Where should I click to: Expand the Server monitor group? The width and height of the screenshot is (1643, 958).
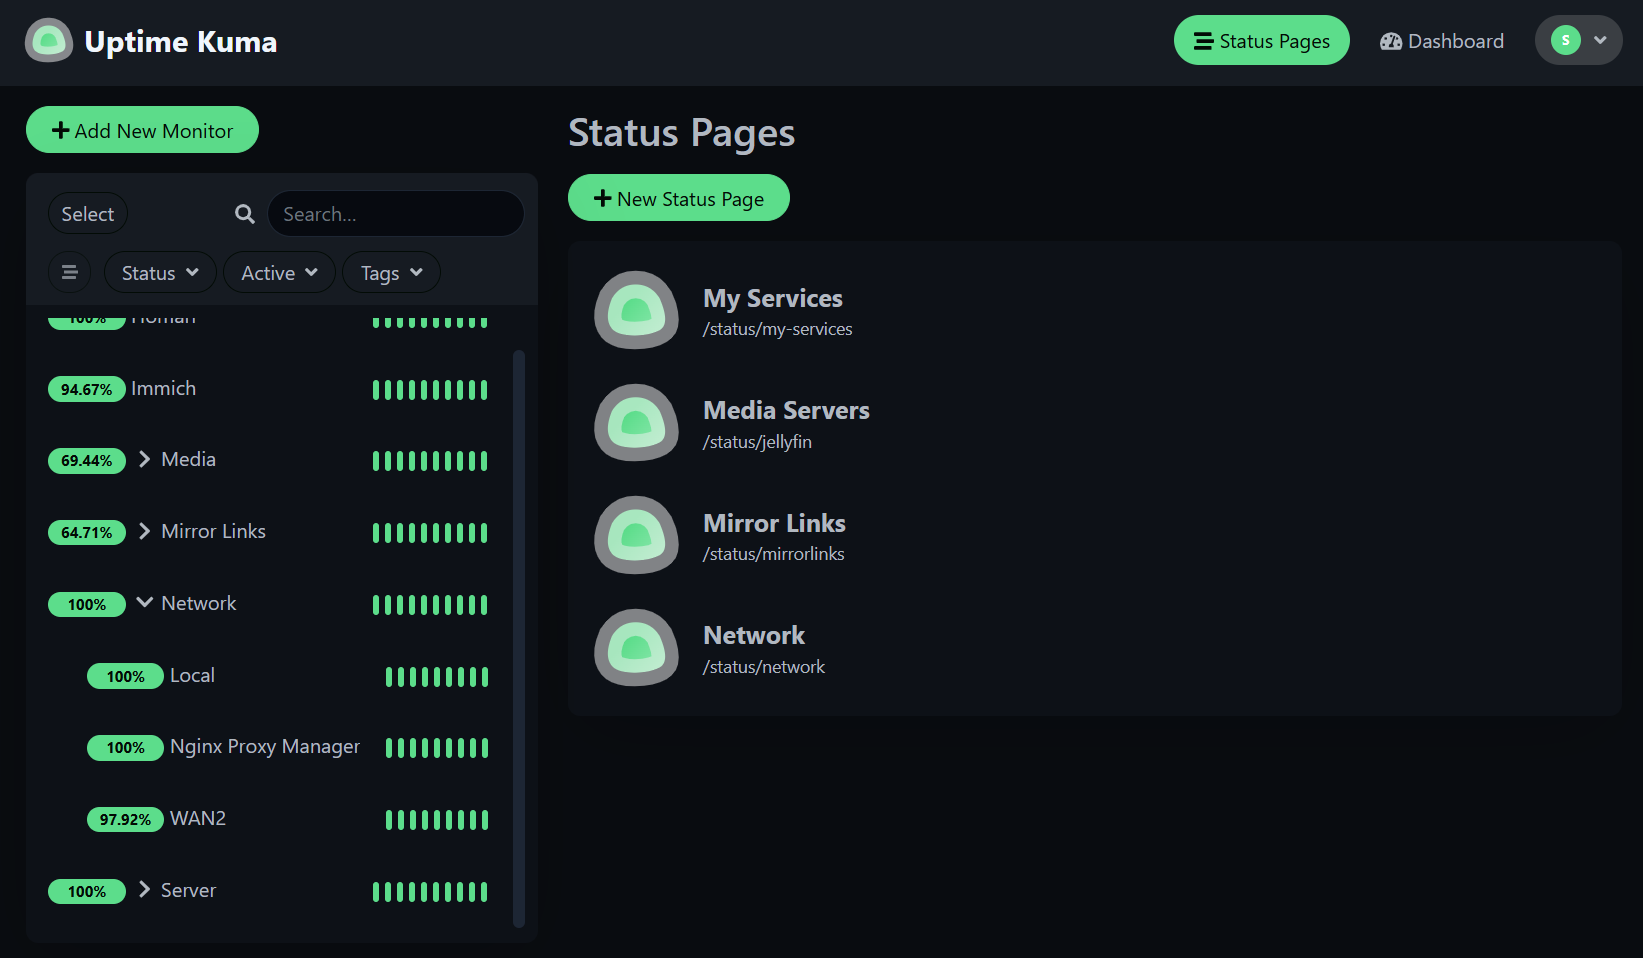point(145,889)
